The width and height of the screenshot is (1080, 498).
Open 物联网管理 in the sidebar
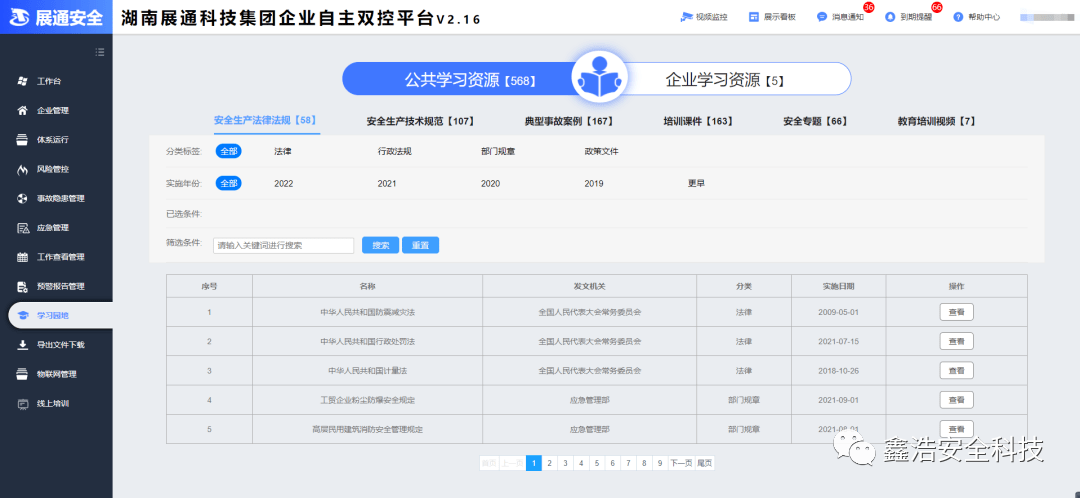tap(56, 374)
